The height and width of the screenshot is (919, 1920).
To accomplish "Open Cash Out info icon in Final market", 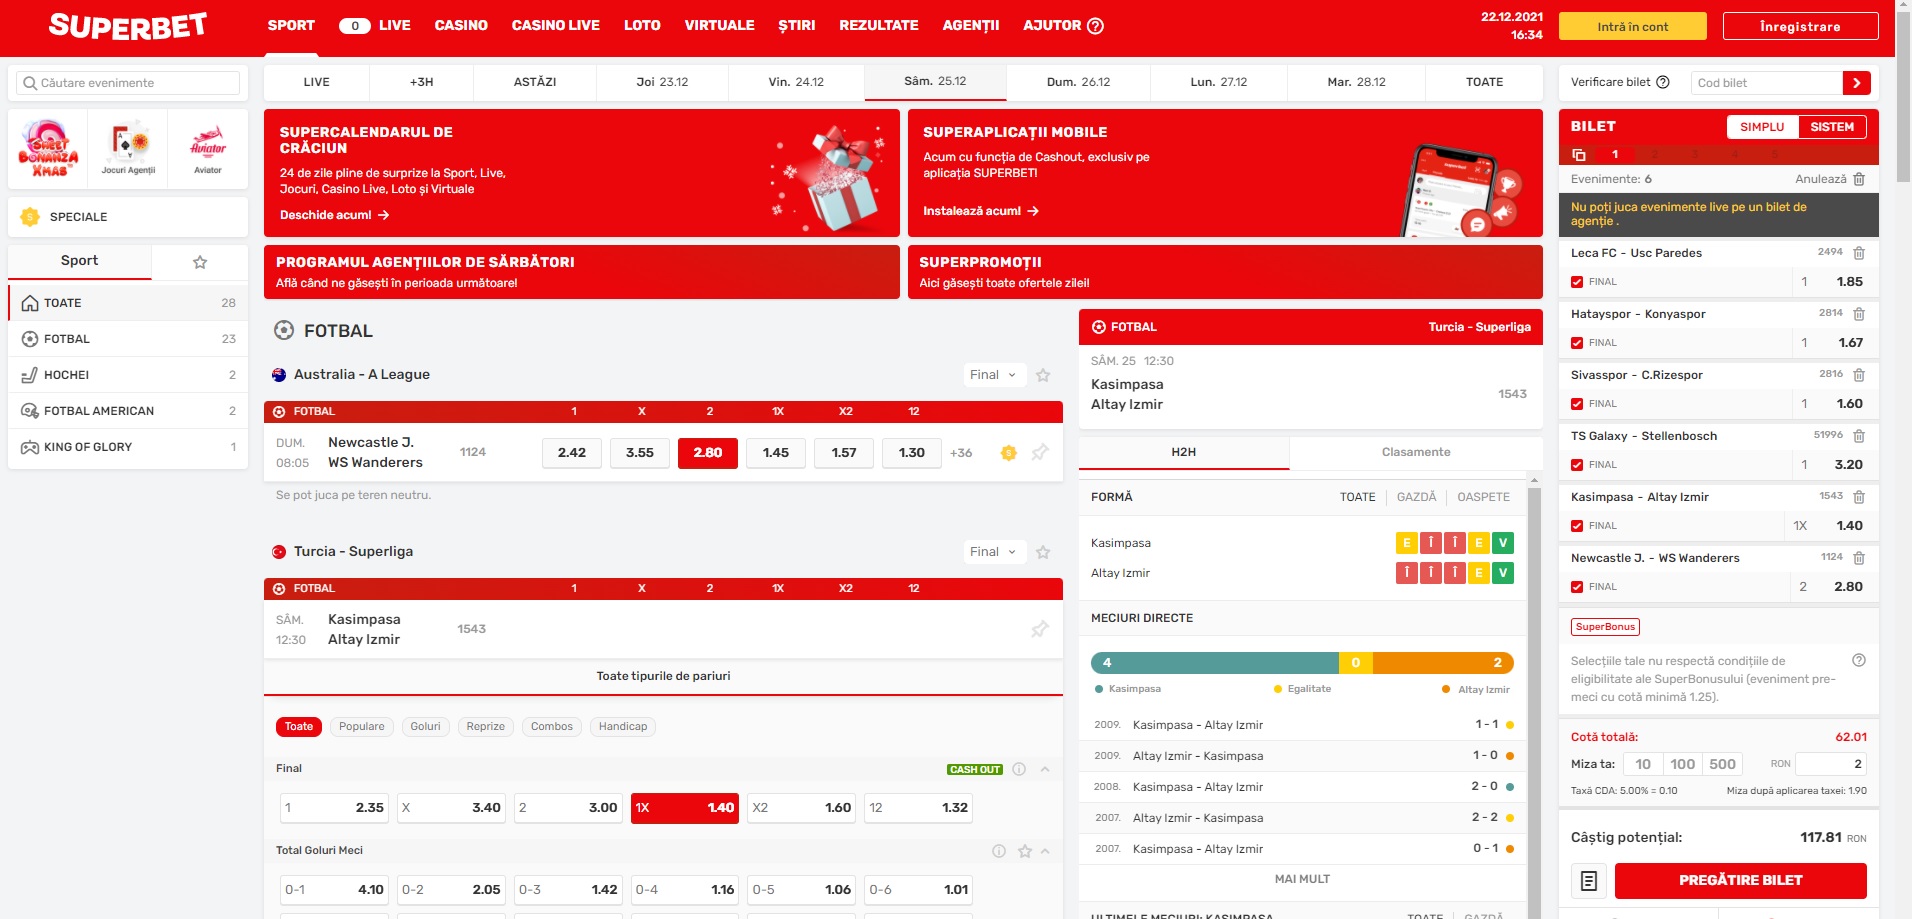I will [1019, 769].
